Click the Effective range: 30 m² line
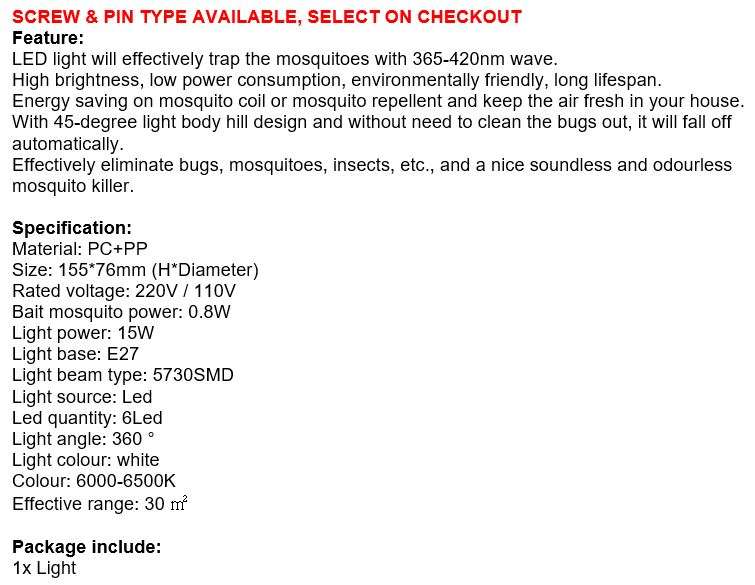Screen dimensions: 755x585 pyautogui.click(x=100, y=503)
